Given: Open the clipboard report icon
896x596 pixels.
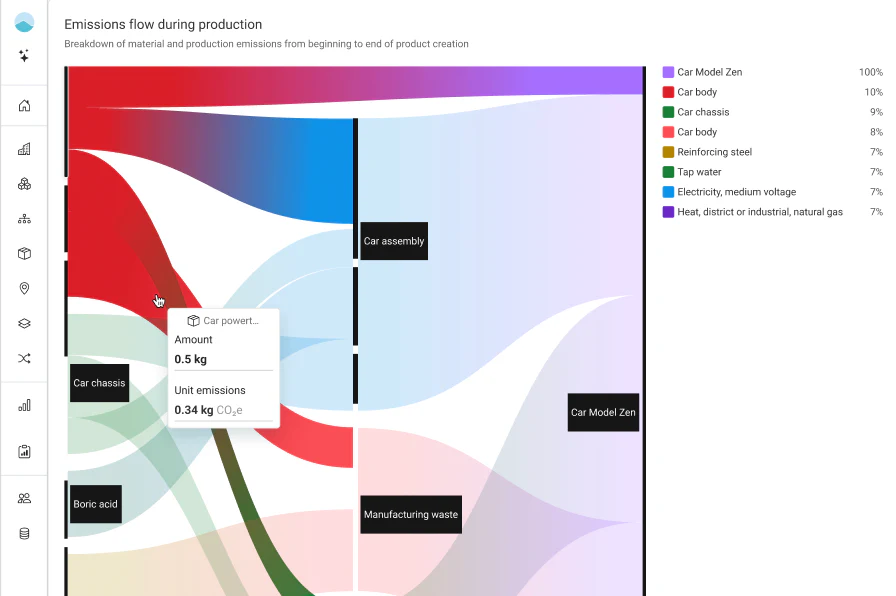Looking at the screenshot, I should [x=24, y=451].
